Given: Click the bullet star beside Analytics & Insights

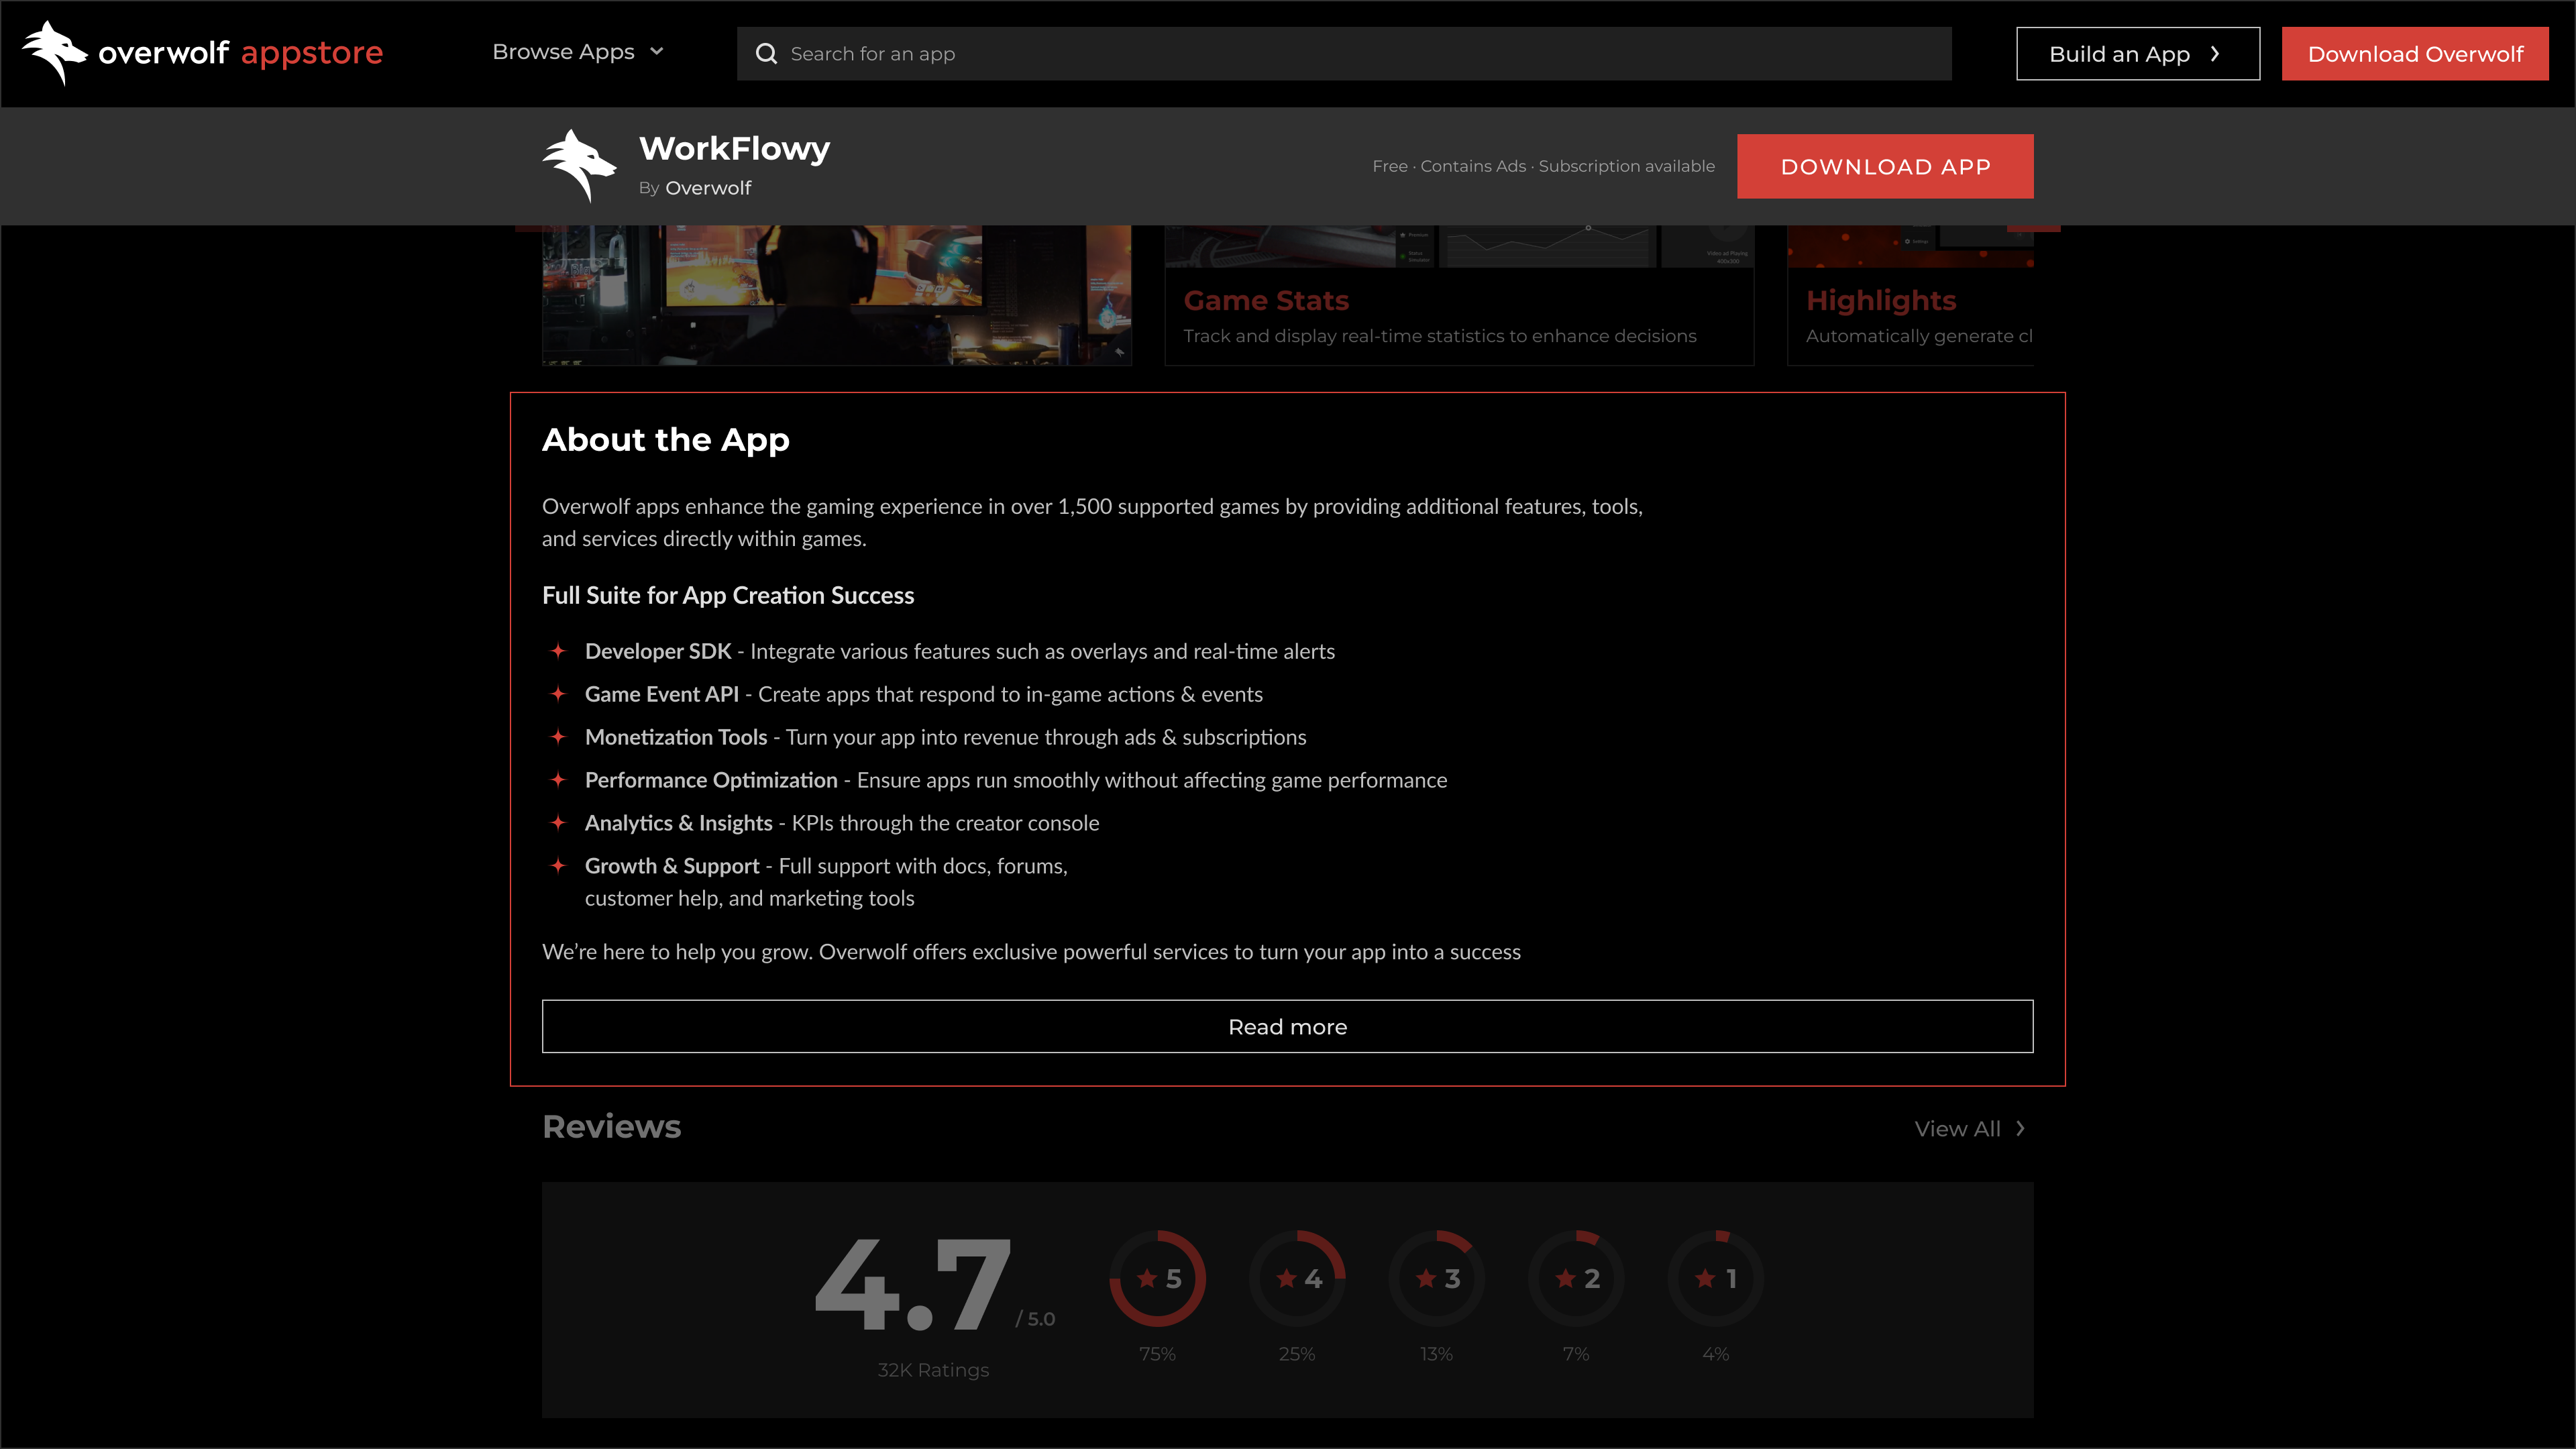Looking at the screenshot, I should [x=558, y=823].
